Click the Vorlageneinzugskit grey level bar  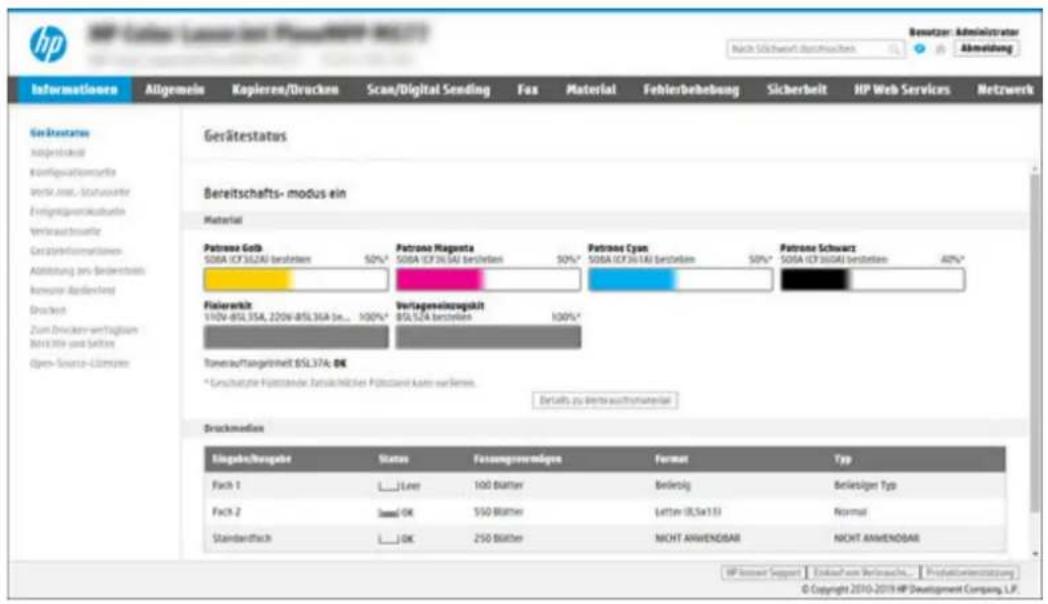[x=488, y=337]
